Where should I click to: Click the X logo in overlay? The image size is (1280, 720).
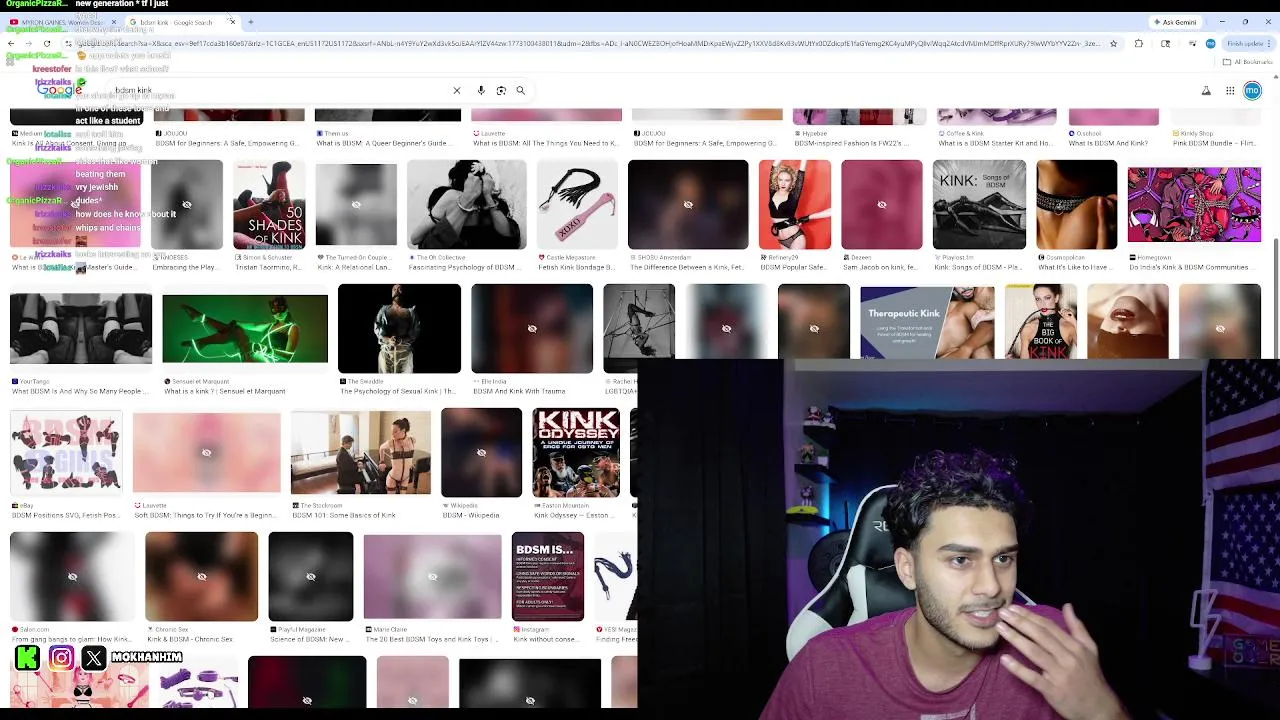[94, 658]
